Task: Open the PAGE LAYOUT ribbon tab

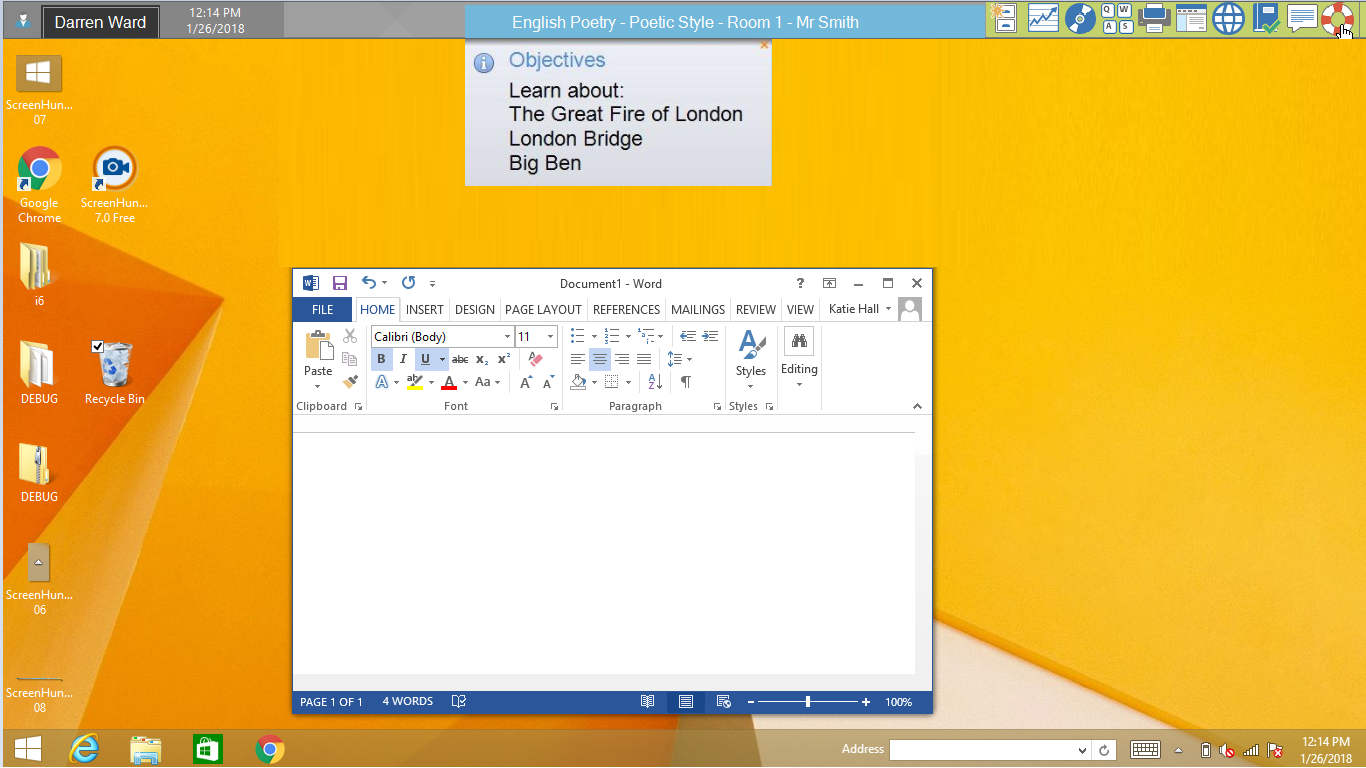Action: click(543, 309)
